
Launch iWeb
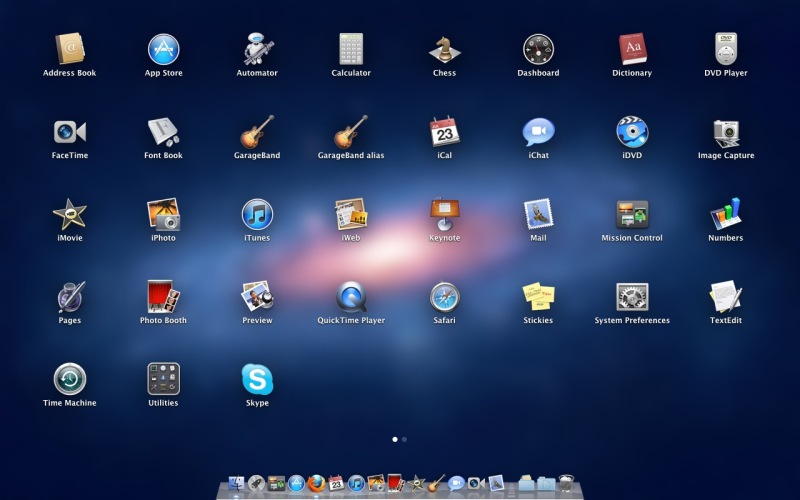point(351,214)
